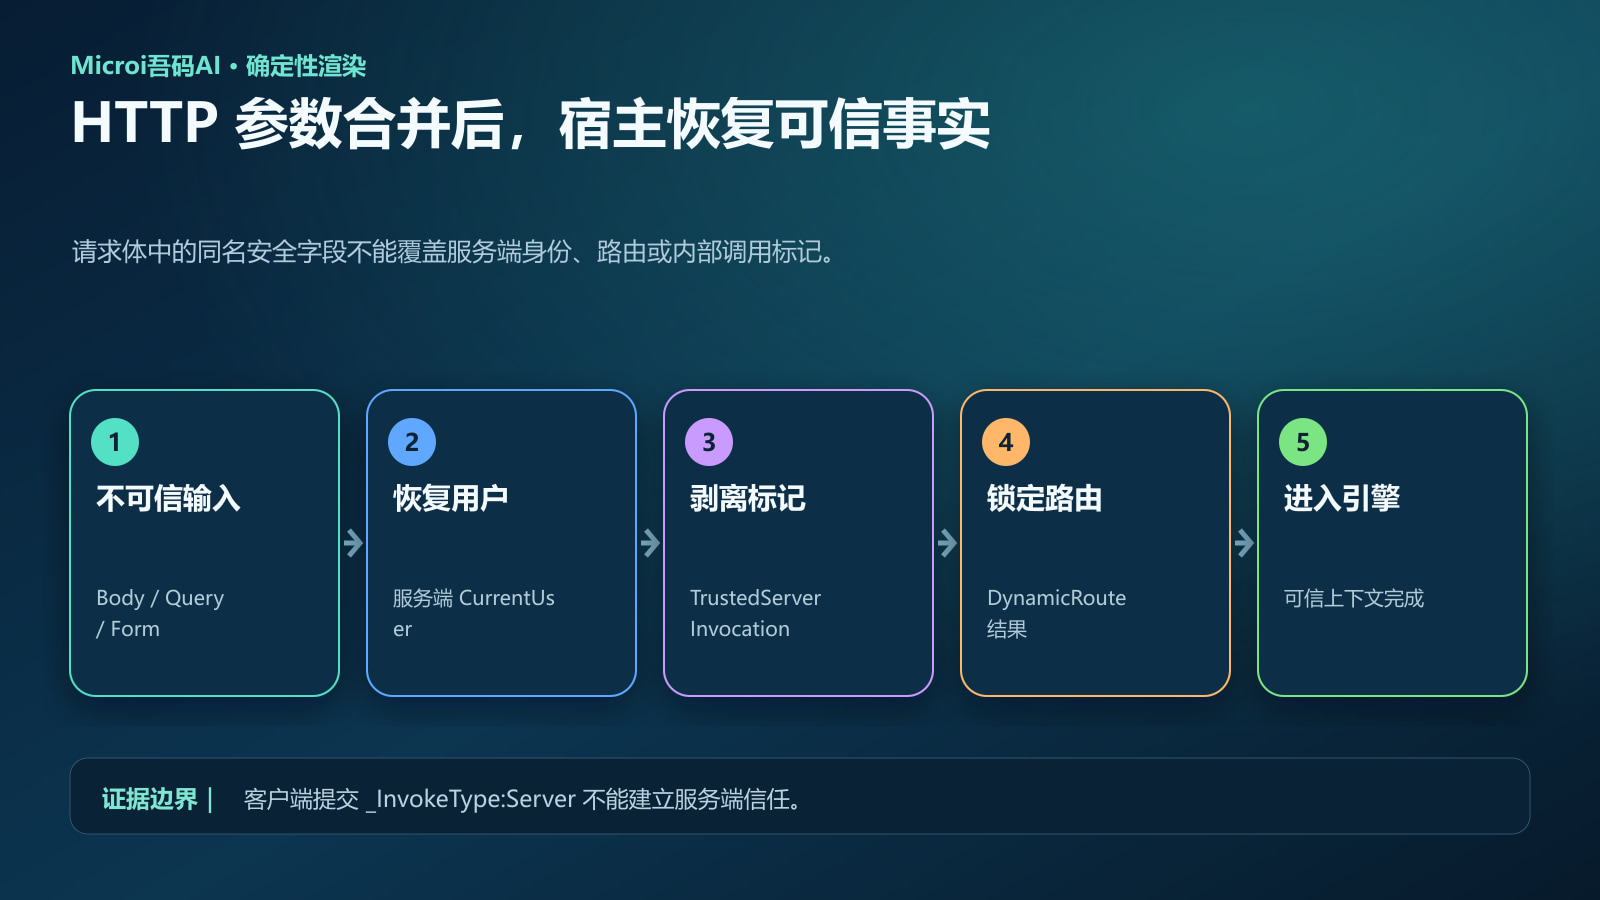Click the green circle badge 5
This screenshot has width=1600, height=900.
(1303, 442)
